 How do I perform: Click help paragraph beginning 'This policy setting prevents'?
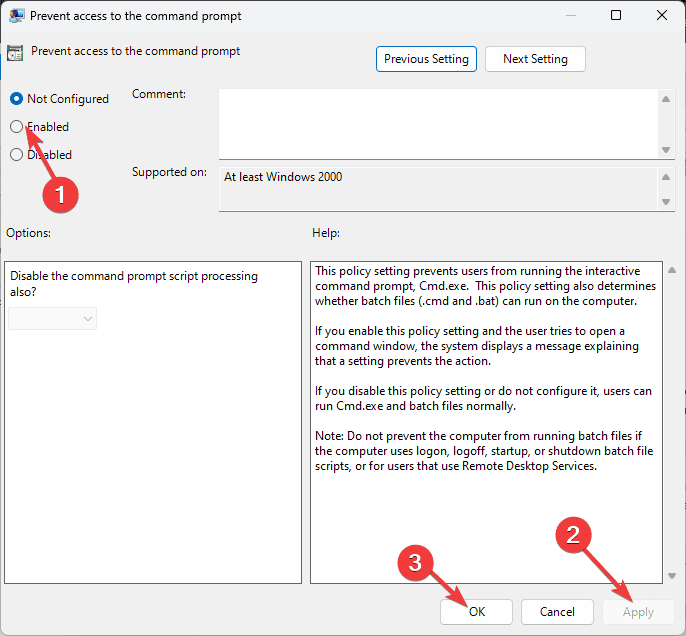pyautogui.click(x=485, y=286)
